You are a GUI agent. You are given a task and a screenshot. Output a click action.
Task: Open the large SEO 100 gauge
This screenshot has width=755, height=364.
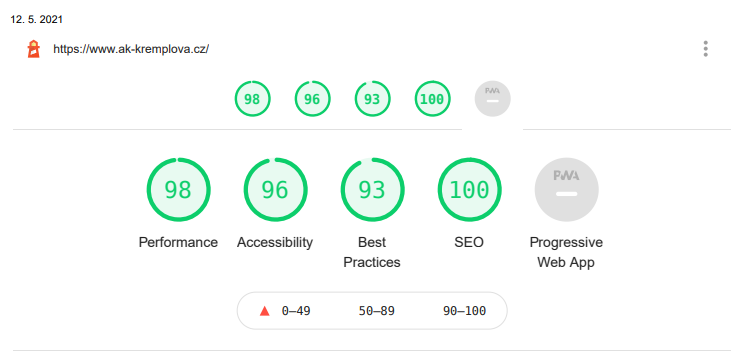[469, 190]
